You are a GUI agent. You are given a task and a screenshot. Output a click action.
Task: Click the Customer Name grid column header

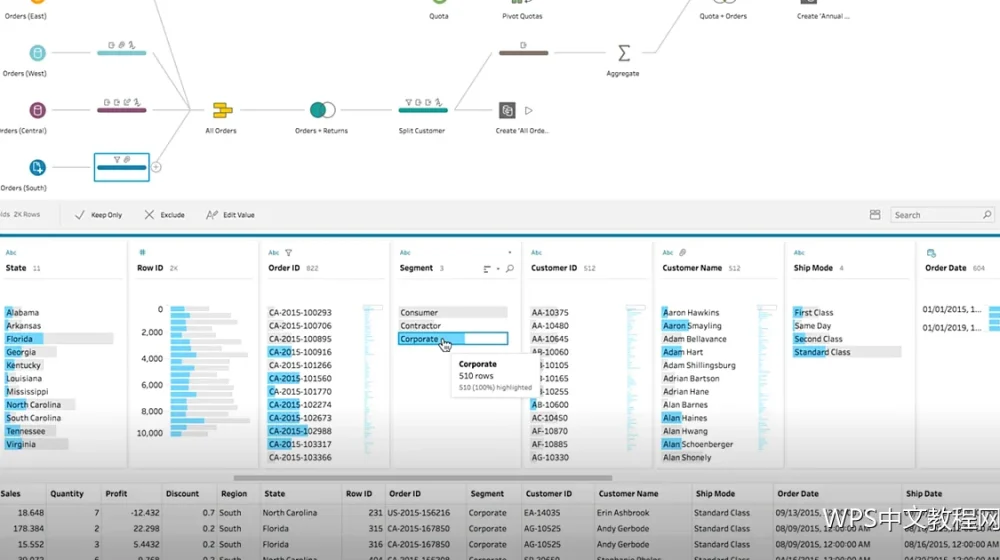pos(628,494)
